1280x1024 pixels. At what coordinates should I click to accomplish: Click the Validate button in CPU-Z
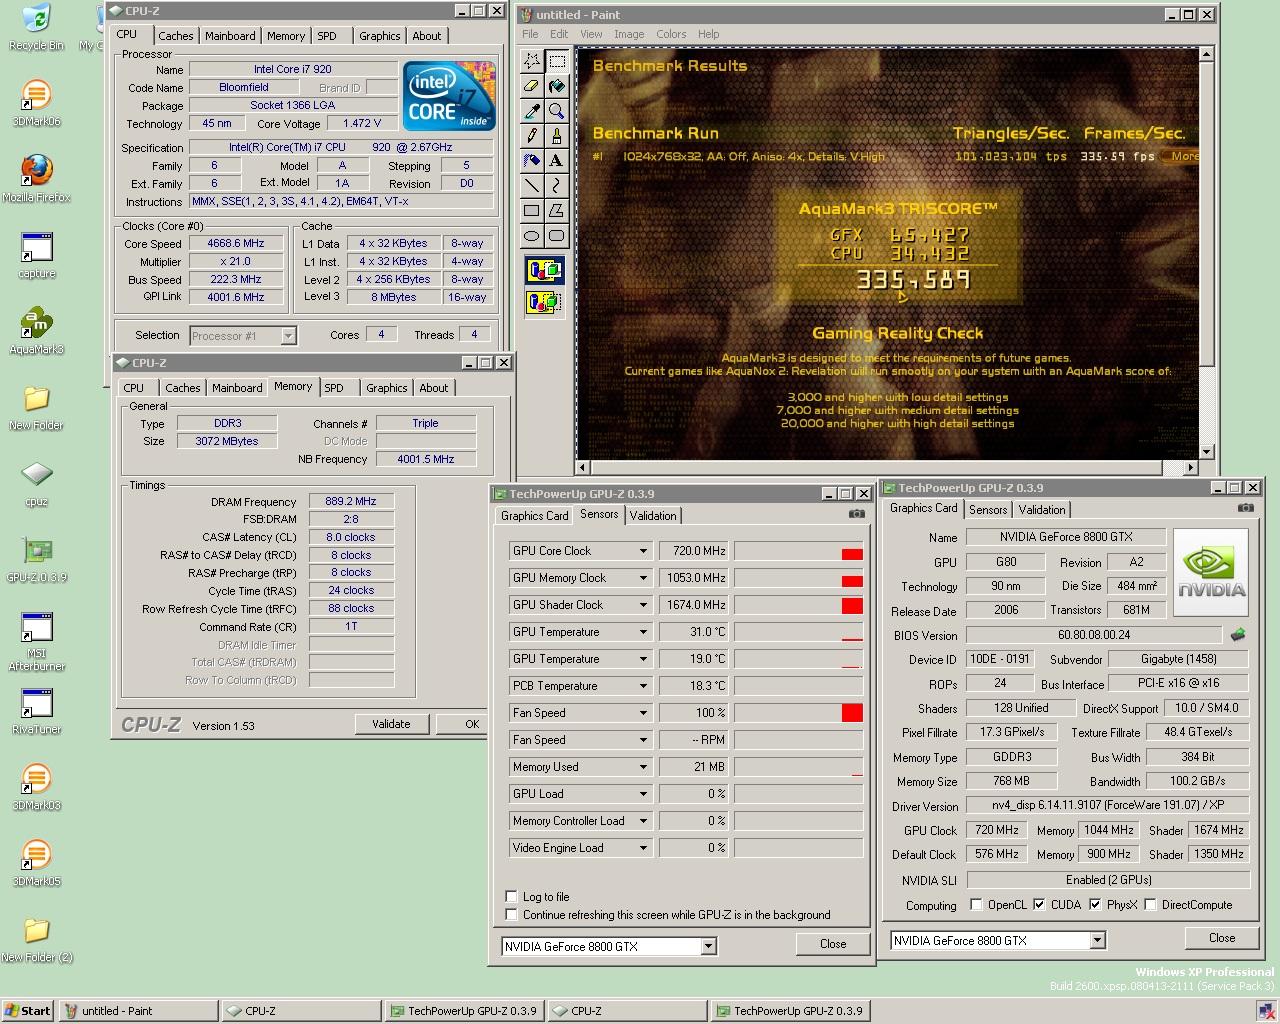(x=391, y=724)
